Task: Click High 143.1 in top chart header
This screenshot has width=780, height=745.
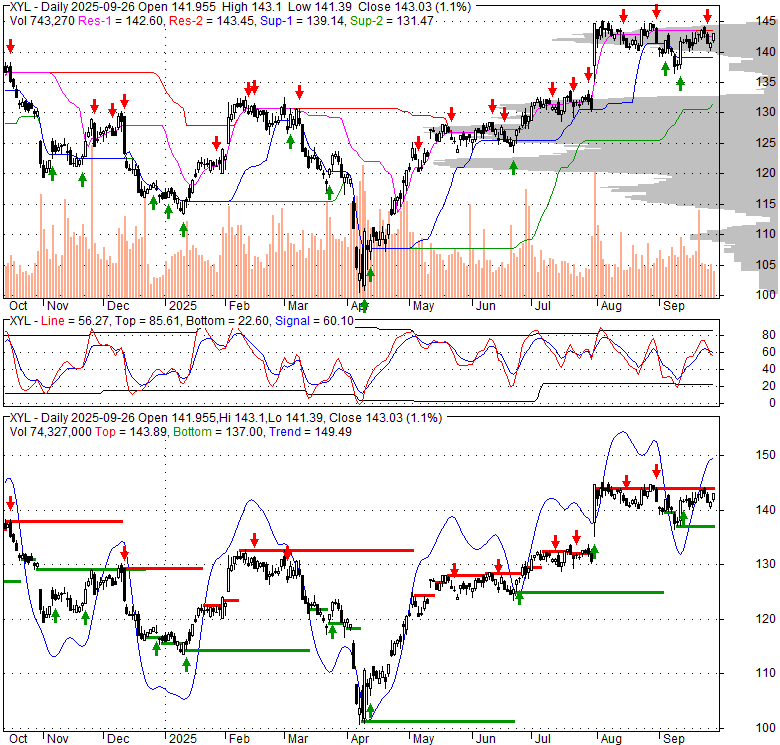Action: (252, 7)
